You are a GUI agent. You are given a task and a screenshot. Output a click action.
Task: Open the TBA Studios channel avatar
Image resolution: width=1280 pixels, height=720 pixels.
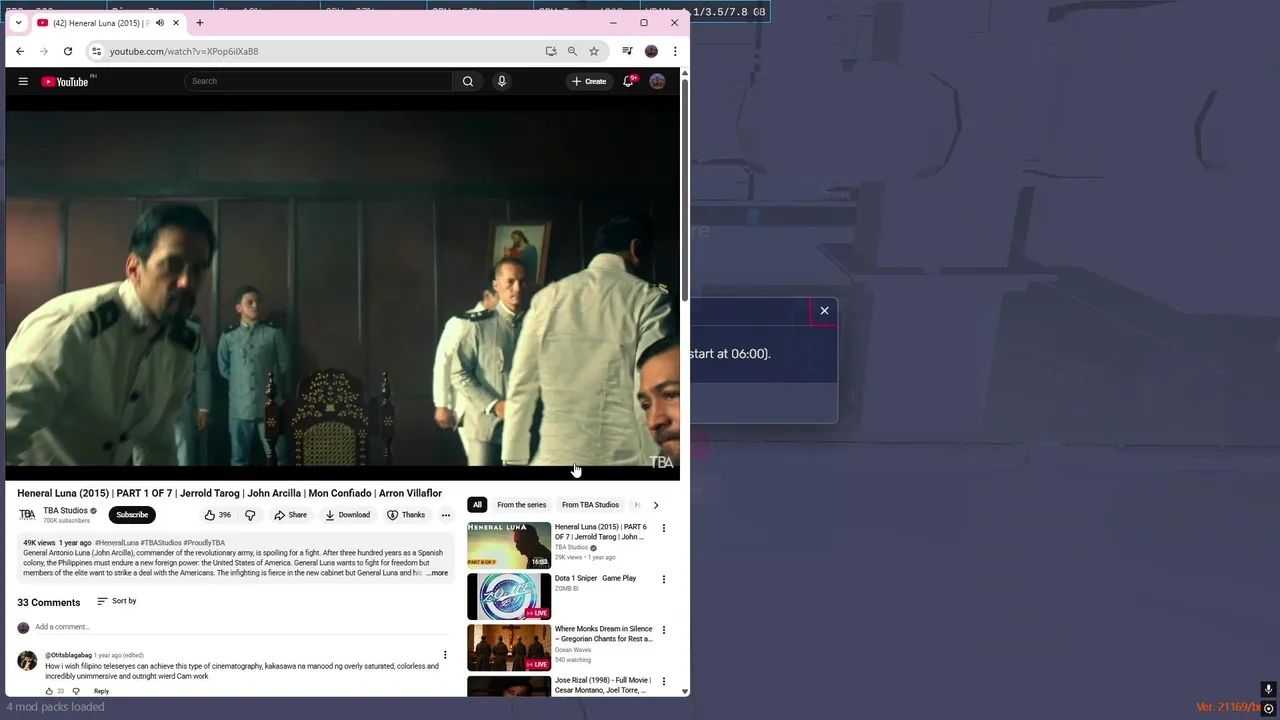(x=27, y=515)
